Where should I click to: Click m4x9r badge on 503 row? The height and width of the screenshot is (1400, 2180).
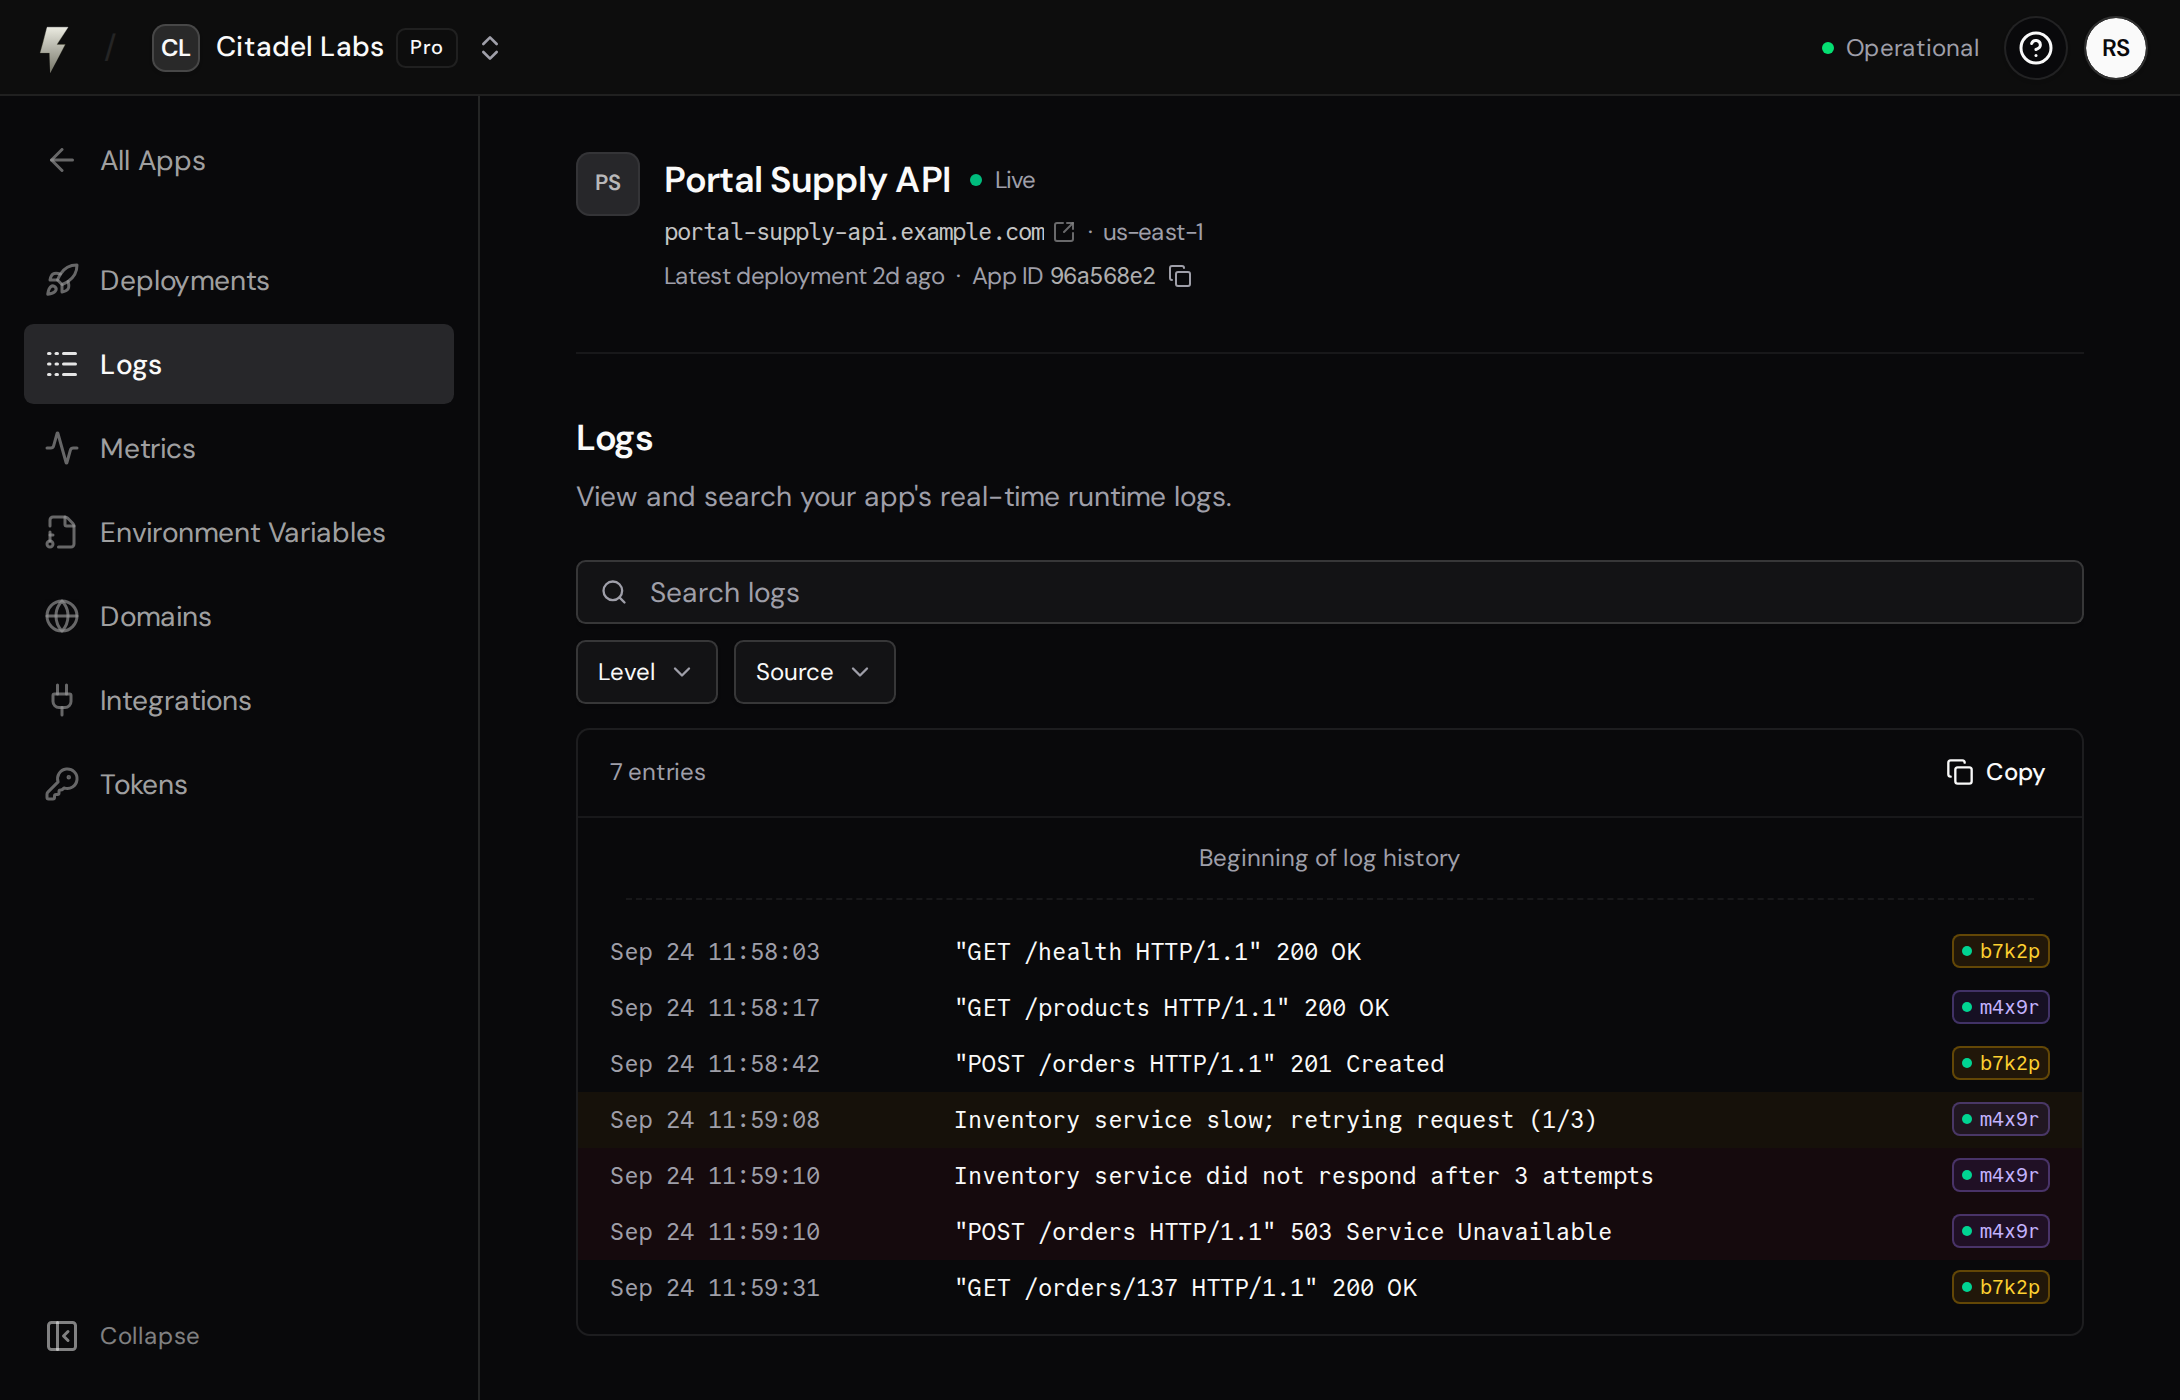tap(2001, 1231)
